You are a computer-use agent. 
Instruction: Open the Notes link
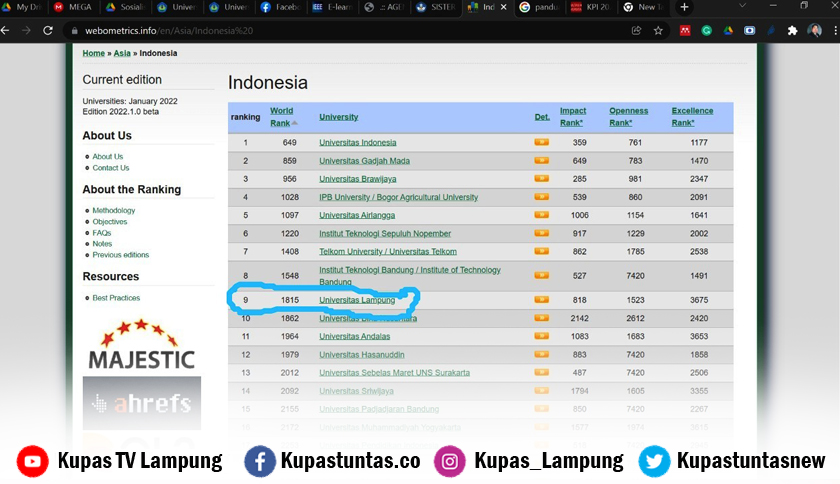click(102, 243)
